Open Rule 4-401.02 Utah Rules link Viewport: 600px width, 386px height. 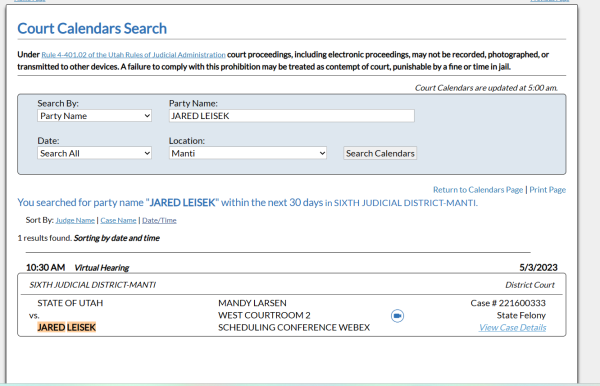pyautogui.click(x=133, y=55)
